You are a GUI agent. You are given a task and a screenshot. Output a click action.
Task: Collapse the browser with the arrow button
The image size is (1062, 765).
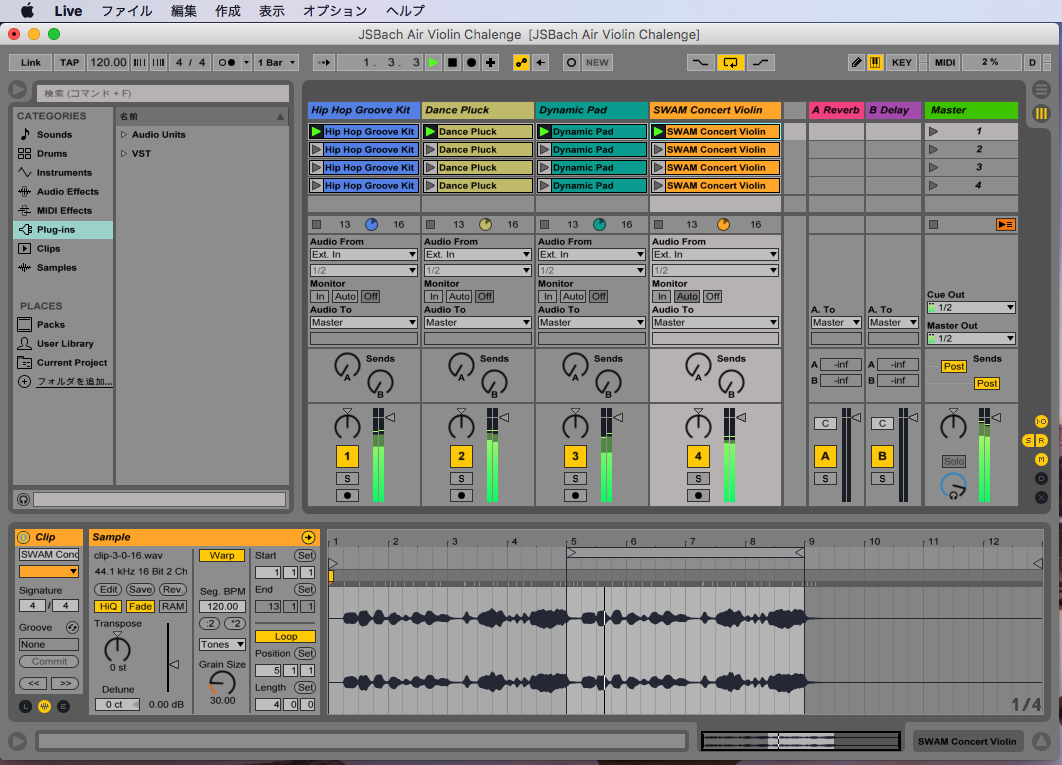coord(18,89)
